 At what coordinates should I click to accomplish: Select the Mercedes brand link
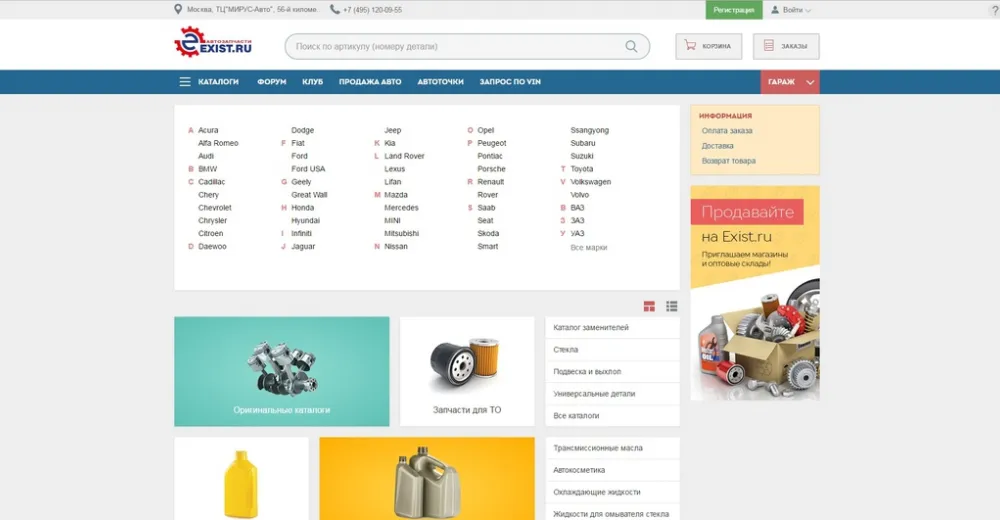coord(401,207)
